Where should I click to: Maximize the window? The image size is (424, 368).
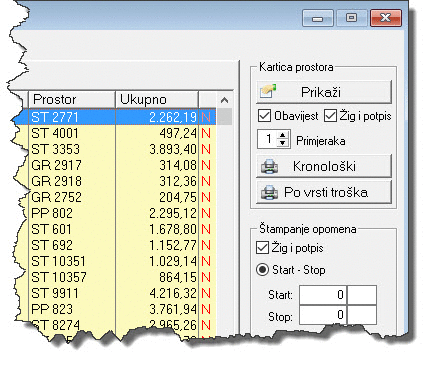coord(351,18)
